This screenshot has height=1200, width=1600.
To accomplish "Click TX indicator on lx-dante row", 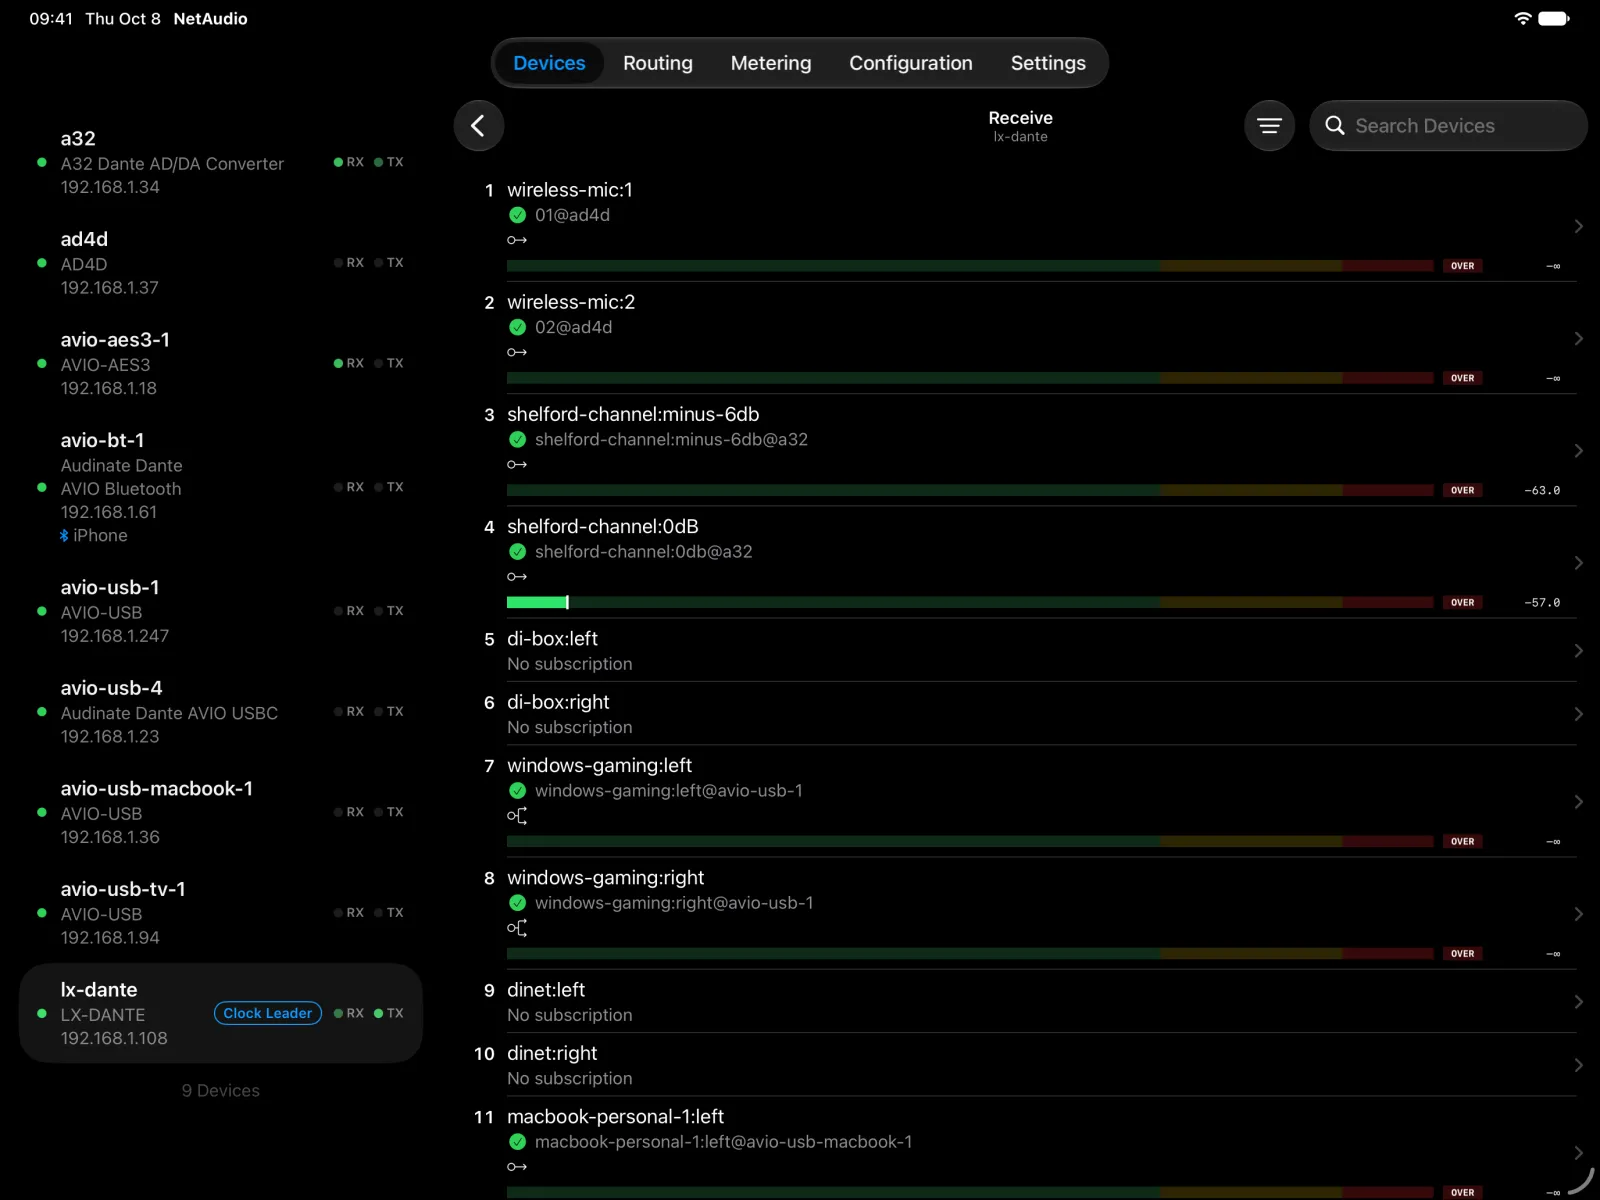I will [x=389, y=1013].
